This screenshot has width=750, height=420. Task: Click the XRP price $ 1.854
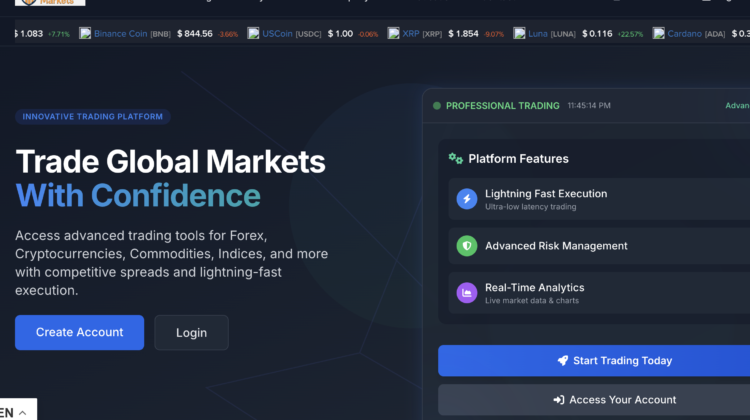point(463,34)
